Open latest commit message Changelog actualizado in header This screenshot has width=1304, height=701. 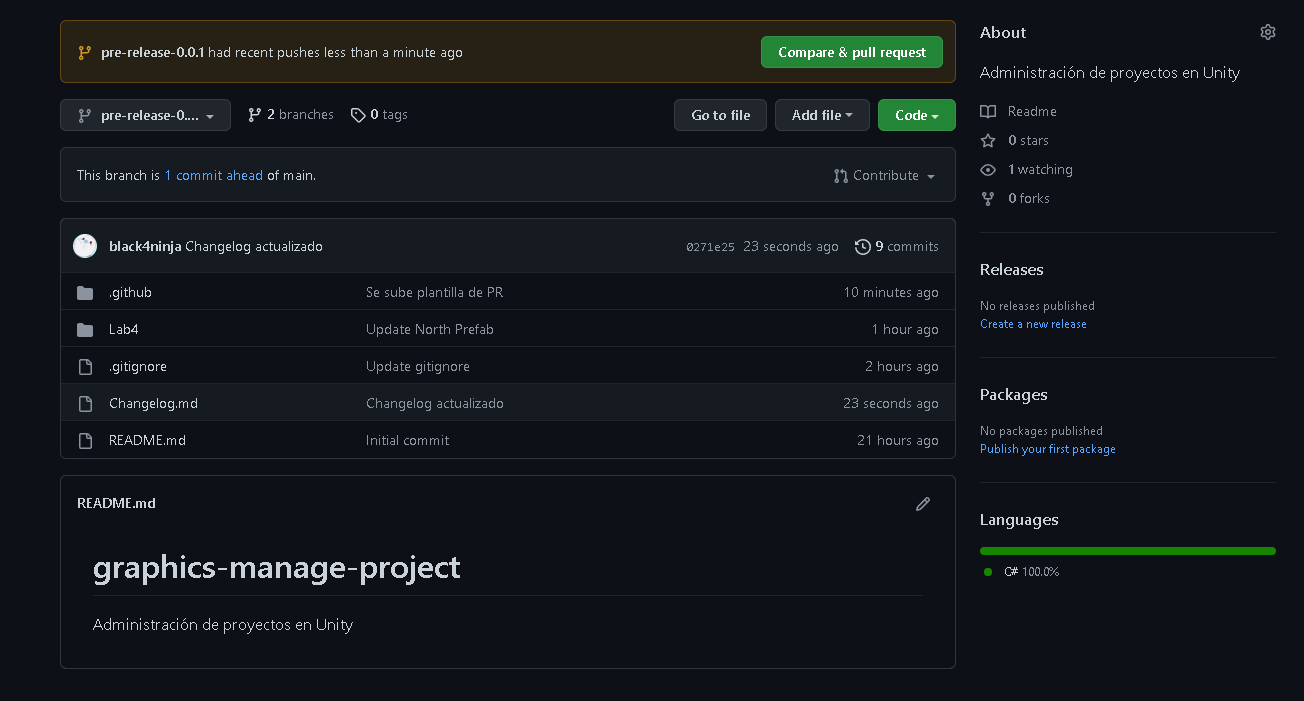tap(254, 246)
